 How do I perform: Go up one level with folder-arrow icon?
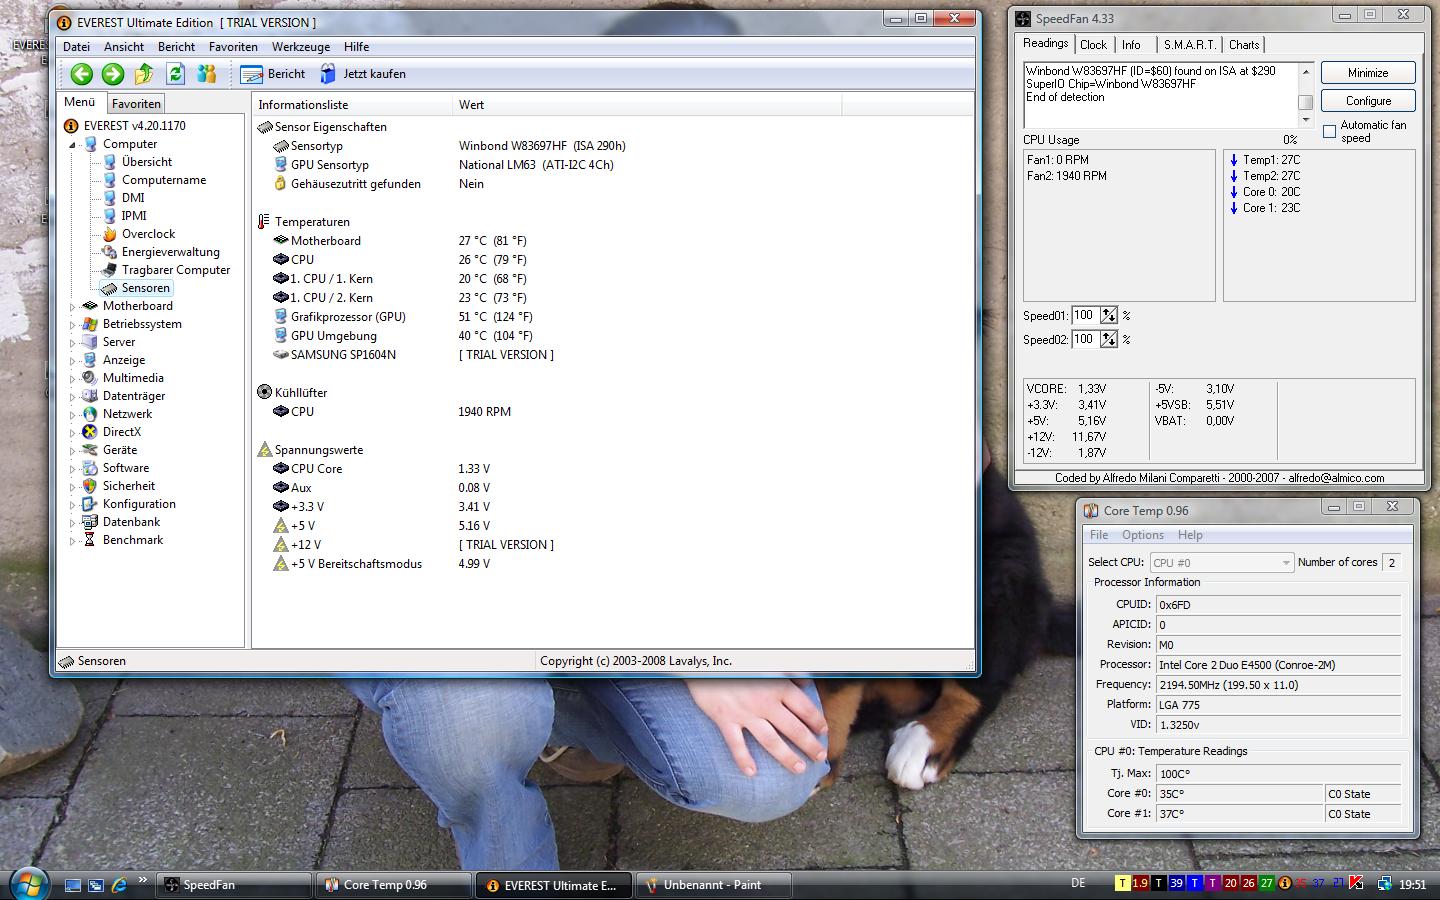[x=144, y=74]
